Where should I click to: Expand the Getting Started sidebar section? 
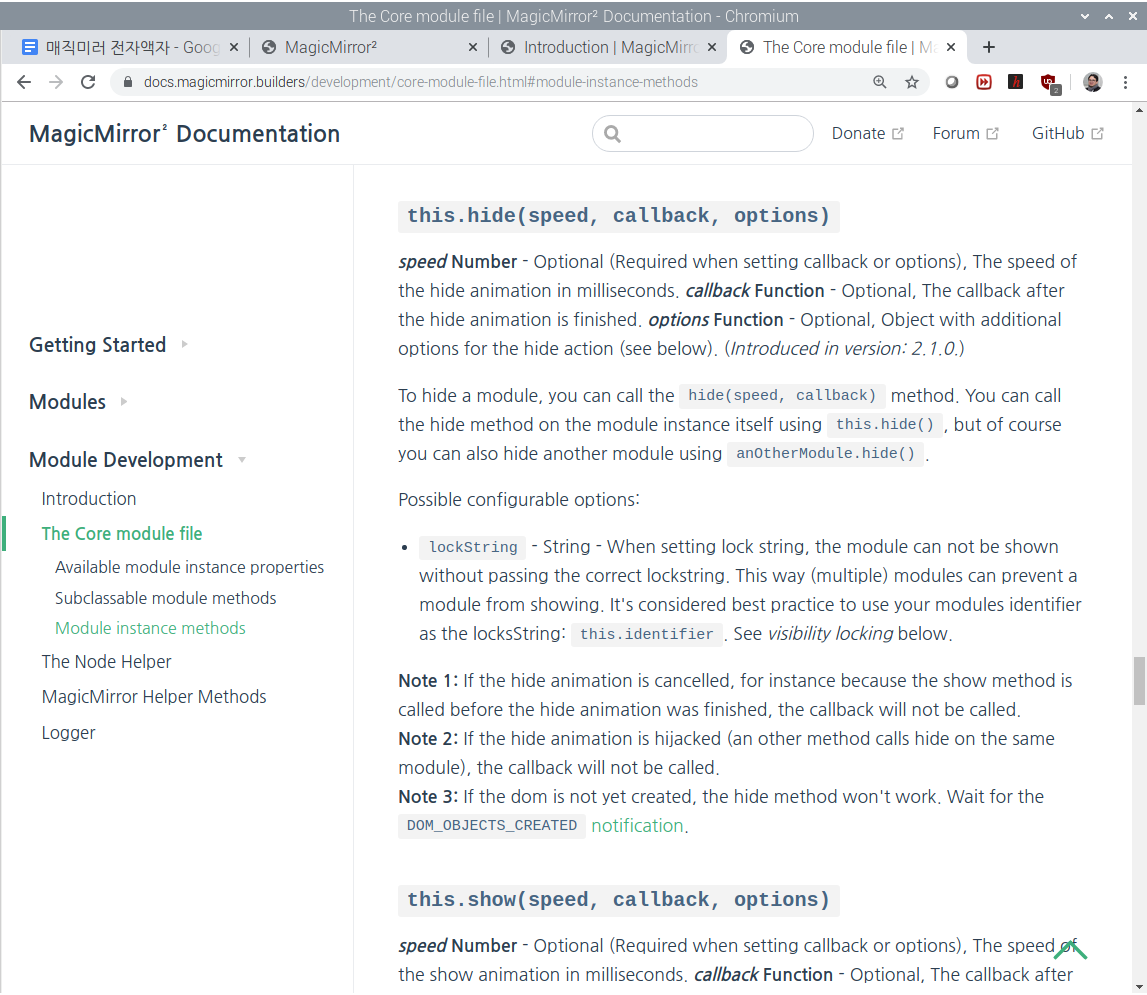(x=108, y=345)
